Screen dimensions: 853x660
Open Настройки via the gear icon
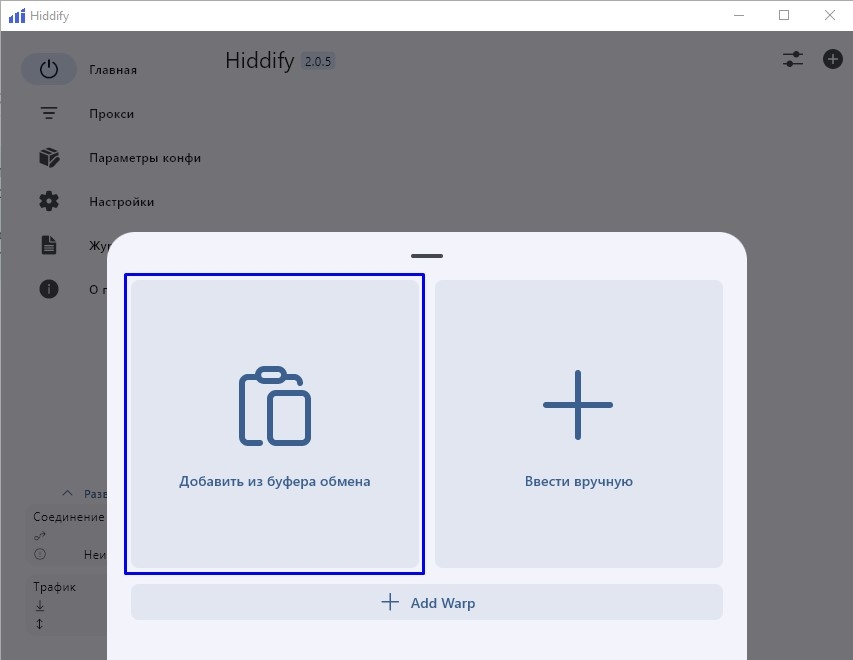pos(49,202)
